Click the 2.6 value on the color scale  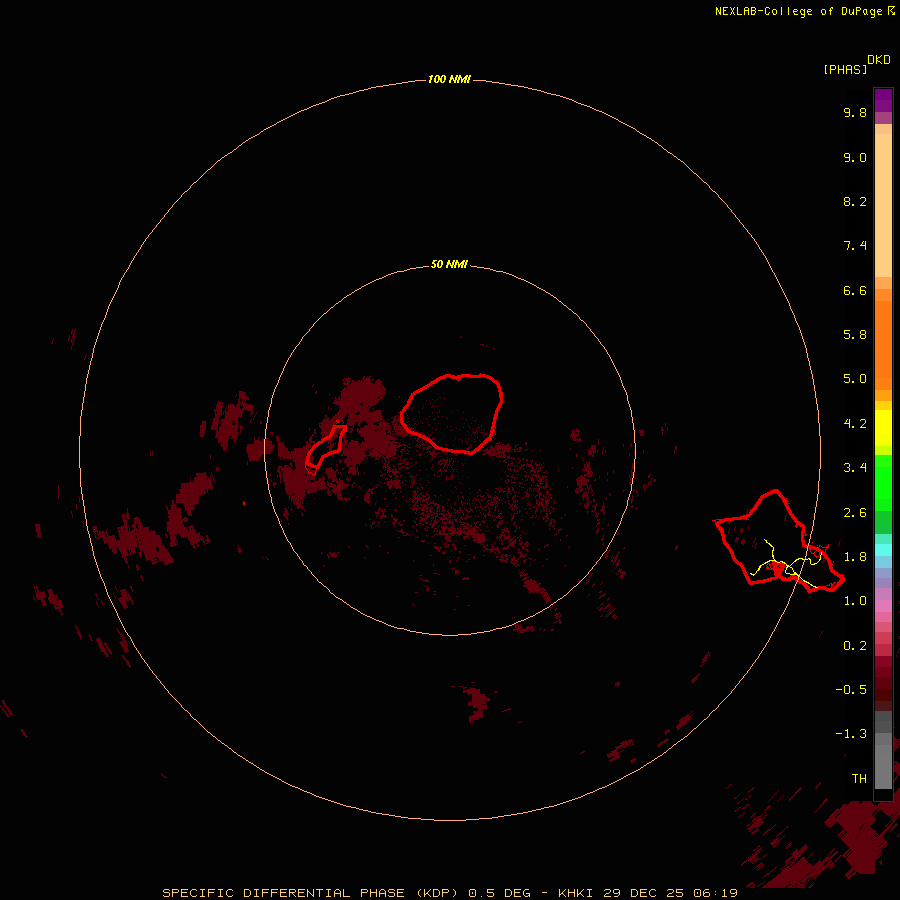coord(855,513)
